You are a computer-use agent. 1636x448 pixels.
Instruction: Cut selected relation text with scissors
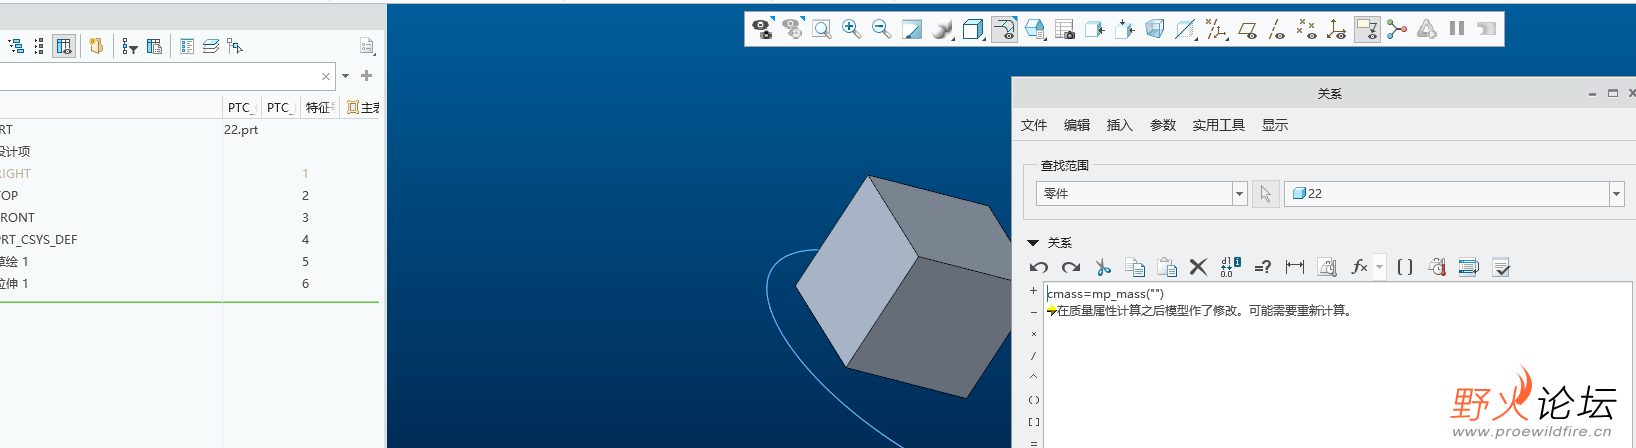1103,267
